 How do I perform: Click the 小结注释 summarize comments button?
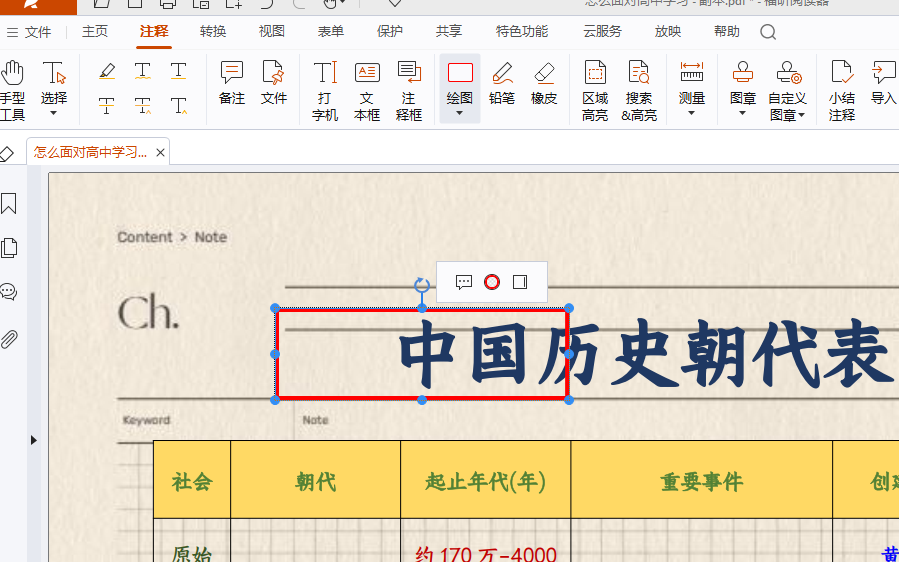[x=842, y=90]
